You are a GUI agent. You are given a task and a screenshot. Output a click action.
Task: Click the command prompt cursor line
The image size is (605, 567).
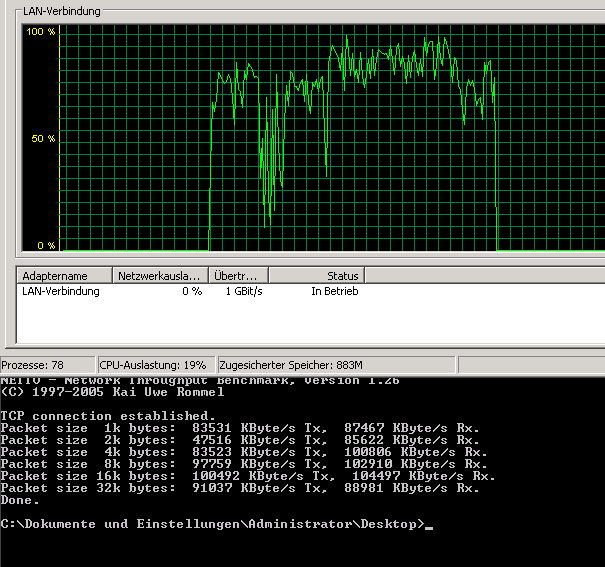[x=215, y=524]
